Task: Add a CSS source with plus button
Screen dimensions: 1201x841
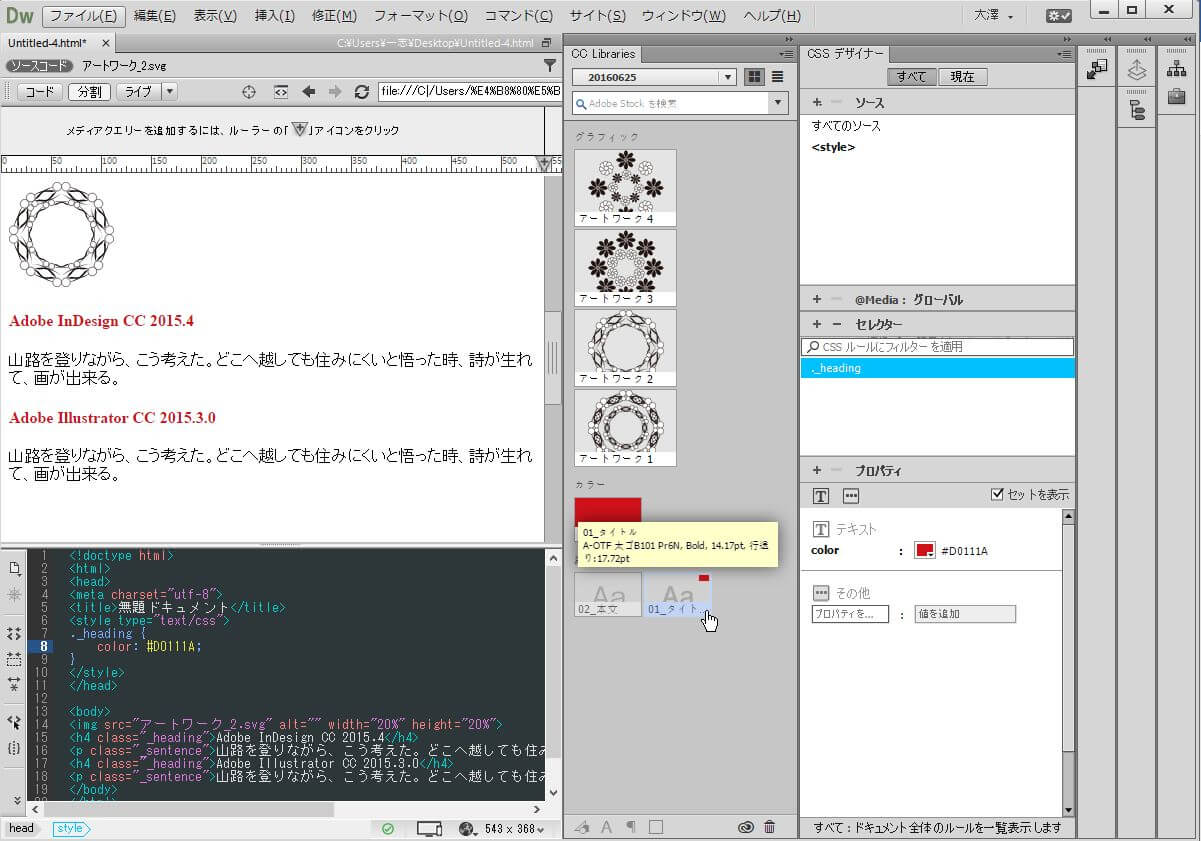Action: pyautogui.click(x=817, y=102)
